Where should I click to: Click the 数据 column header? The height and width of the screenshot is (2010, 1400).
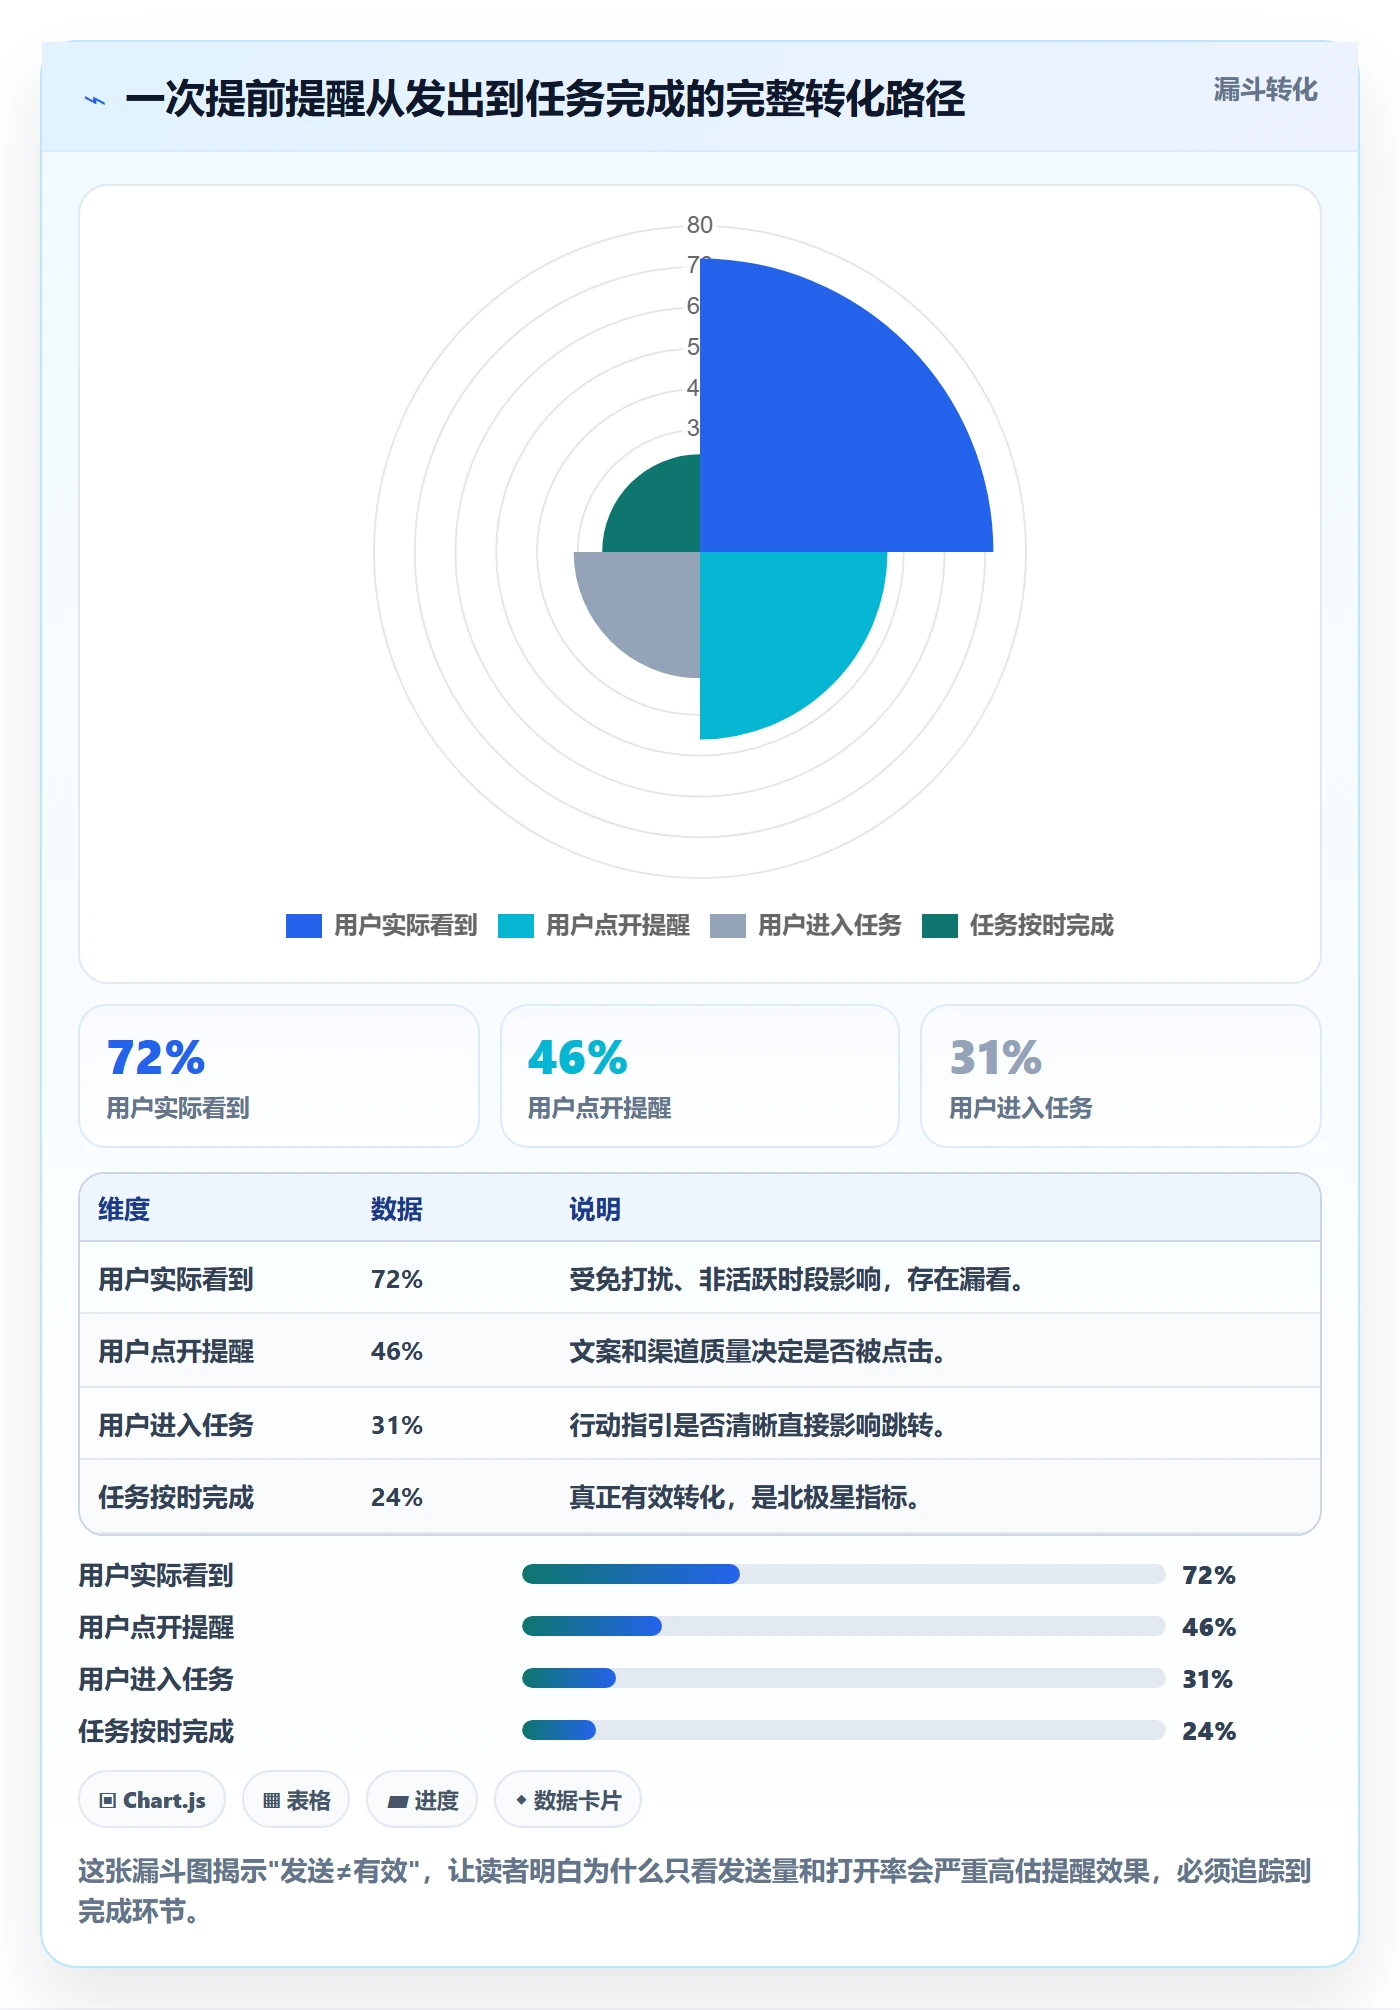coord(397,1209)
